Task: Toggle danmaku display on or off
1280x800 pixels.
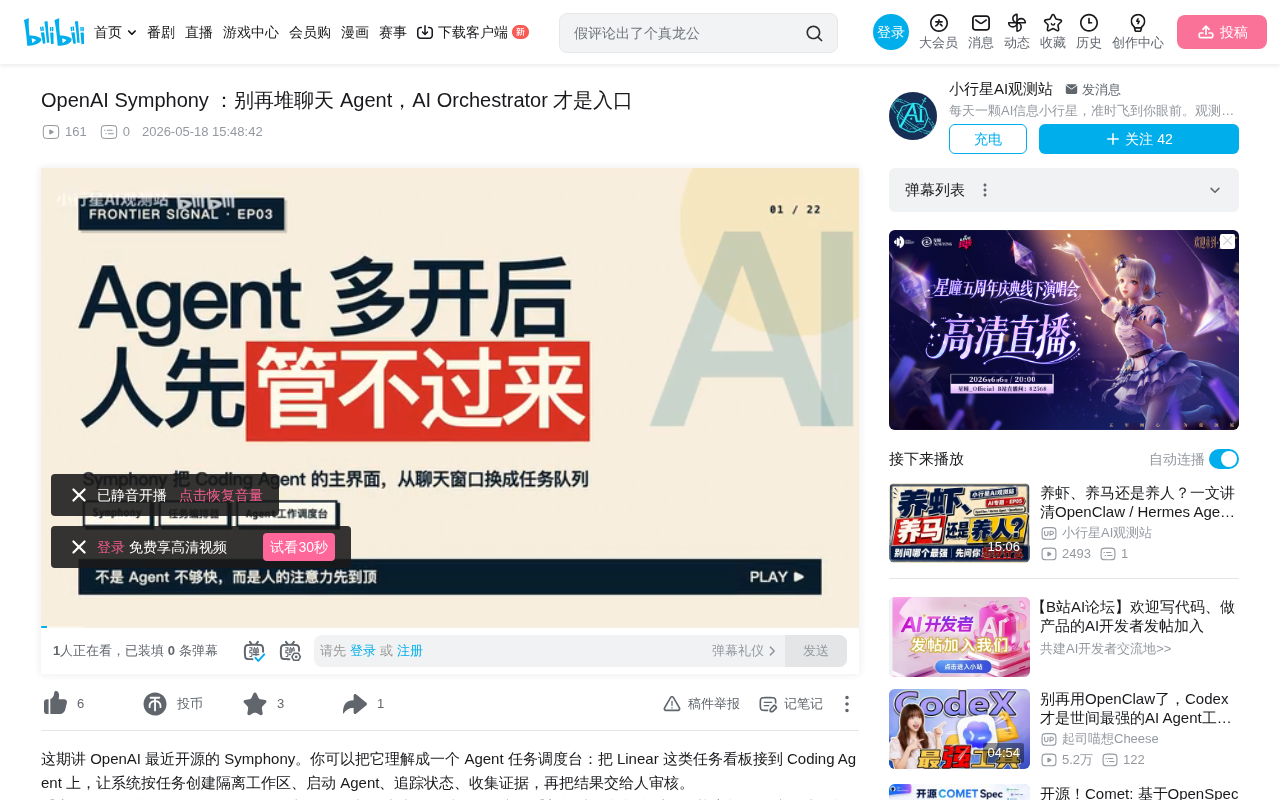Action: point(254,651)
